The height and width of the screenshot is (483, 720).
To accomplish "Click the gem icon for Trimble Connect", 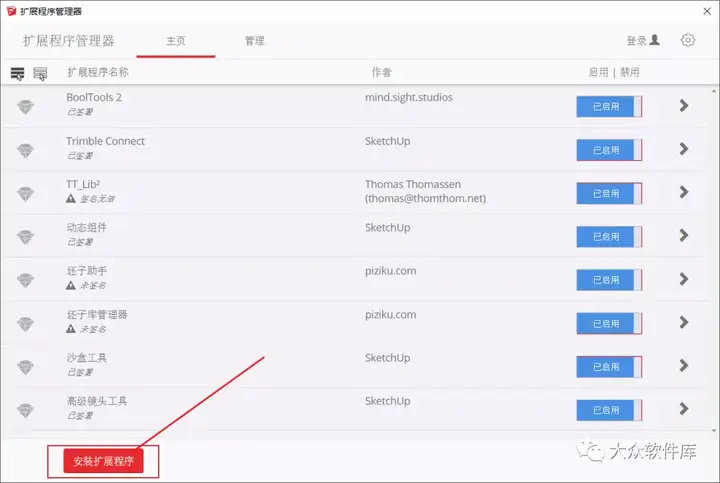I will [25, 150].
